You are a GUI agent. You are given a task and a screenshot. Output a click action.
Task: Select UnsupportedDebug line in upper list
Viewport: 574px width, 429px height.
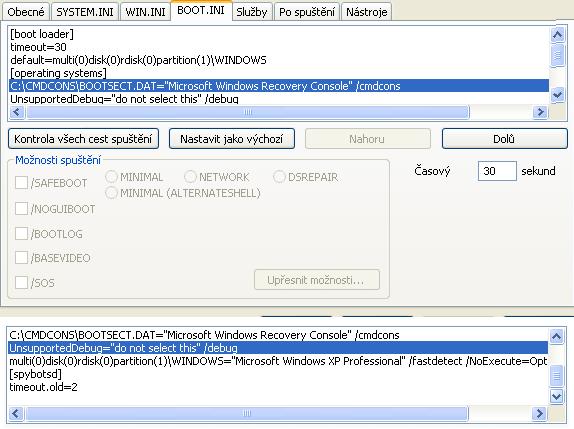click(279, 98)
